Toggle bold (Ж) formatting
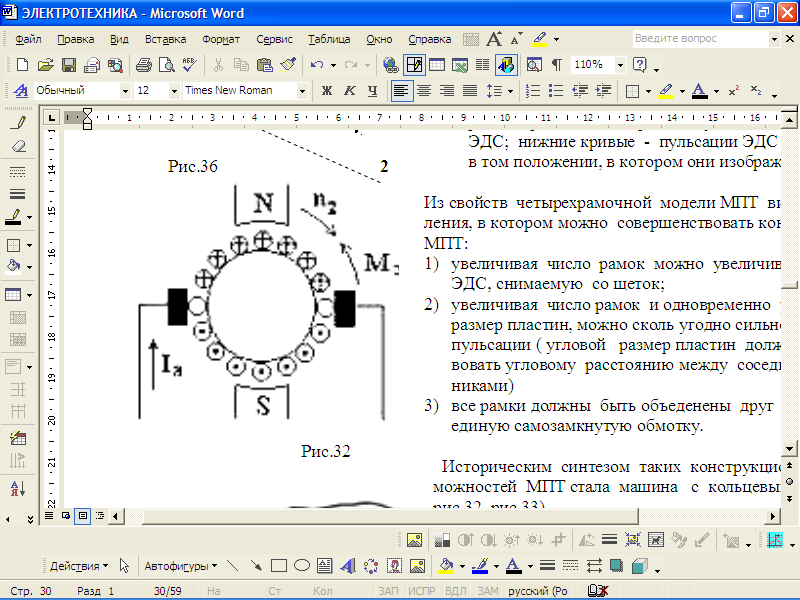Screen dimensions: 800x600 coord(327,91)
